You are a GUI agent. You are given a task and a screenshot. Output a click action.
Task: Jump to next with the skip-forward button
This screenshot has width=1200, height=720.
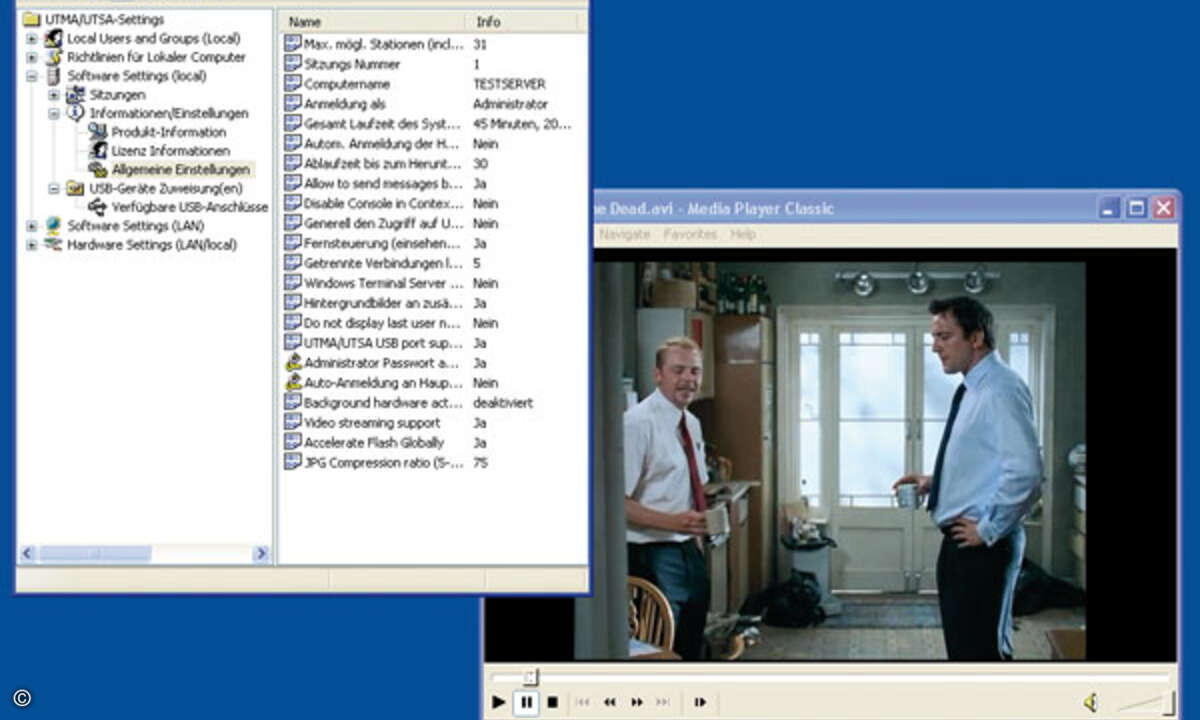click(x=665, y=703)
